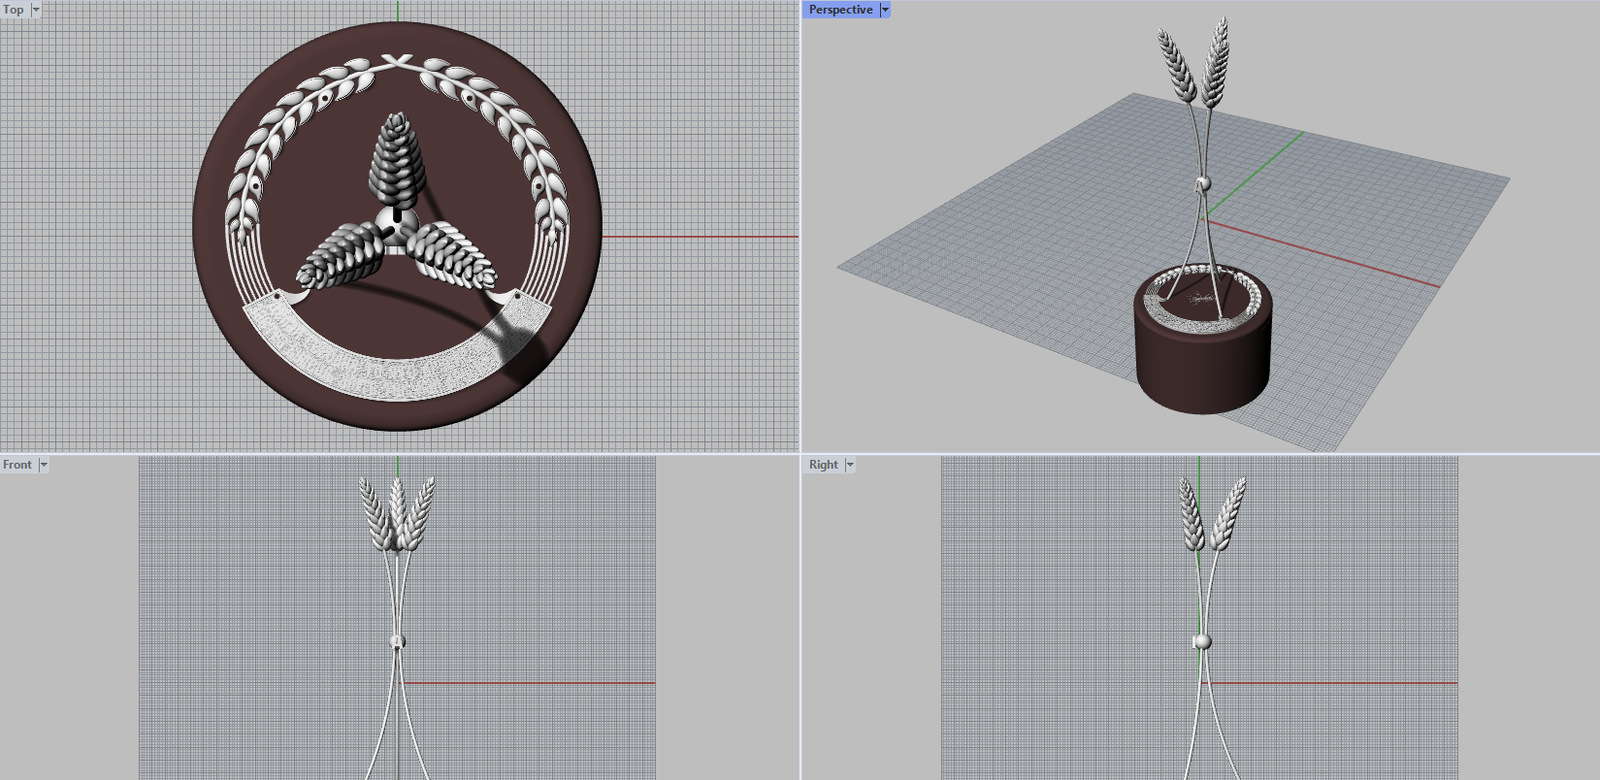1600x780 pixels.
Task: Pick the lower-left wheat cone in Top view
Action: pos(340,258)
